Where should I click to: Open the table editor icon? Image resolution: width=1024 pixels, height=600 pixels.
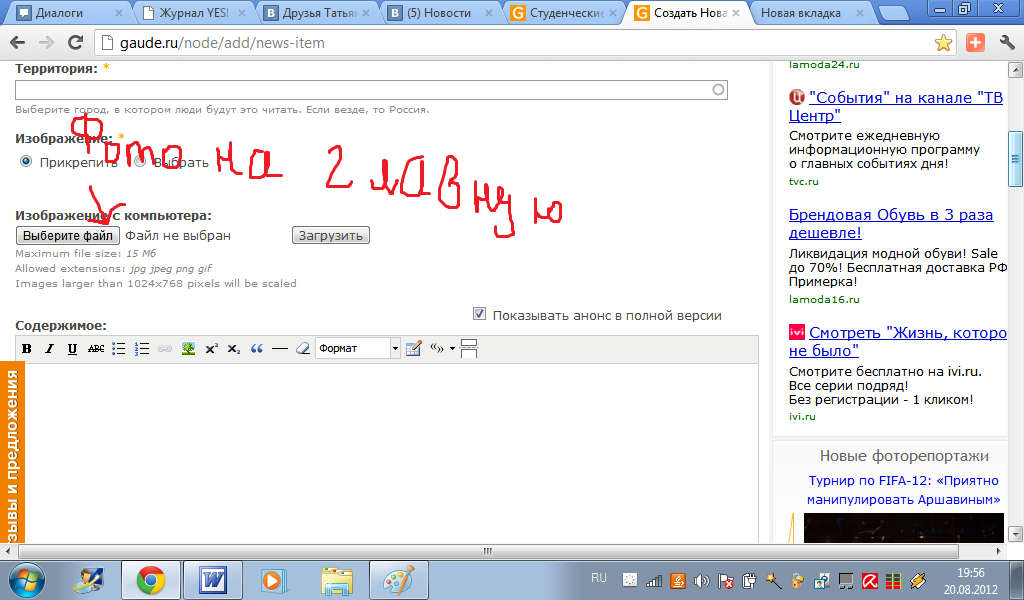click(x=413, y=349)
